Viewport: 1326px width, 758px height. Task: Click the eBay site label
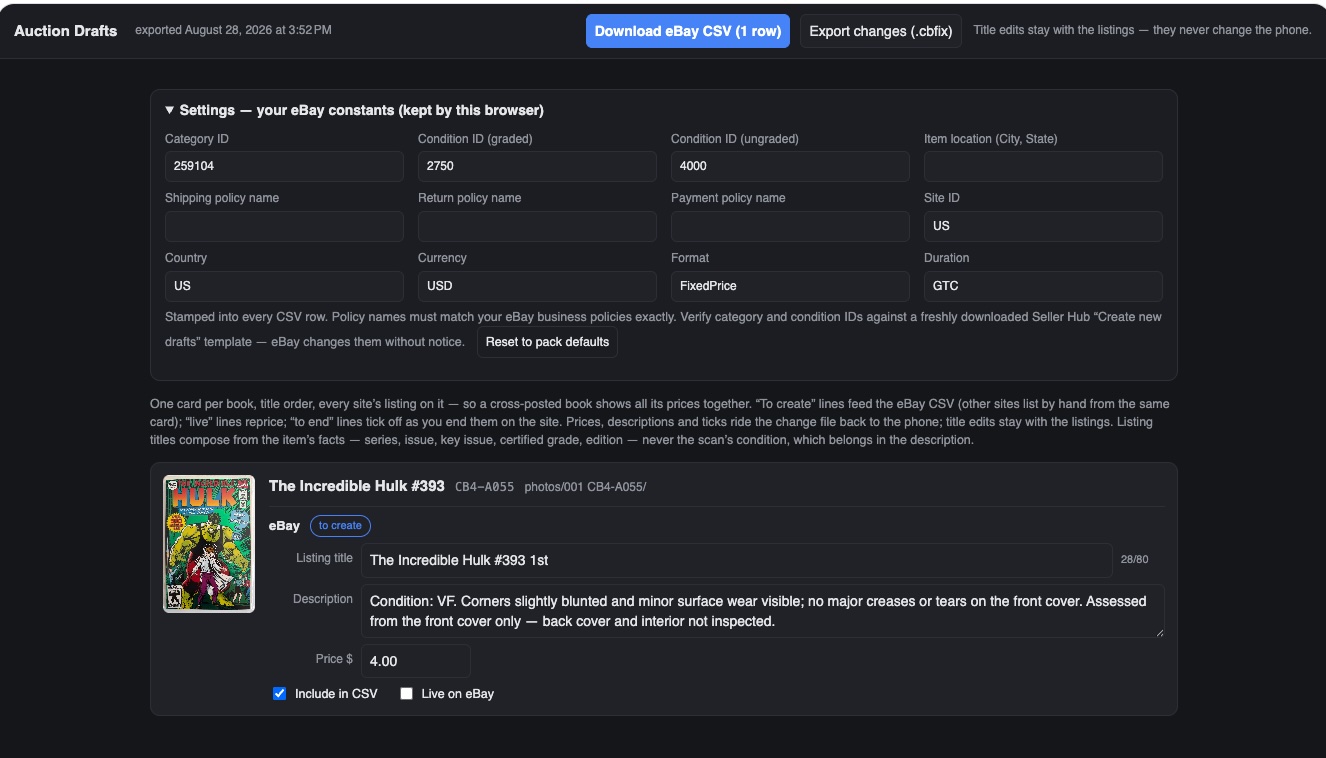[x=284, y=526]
